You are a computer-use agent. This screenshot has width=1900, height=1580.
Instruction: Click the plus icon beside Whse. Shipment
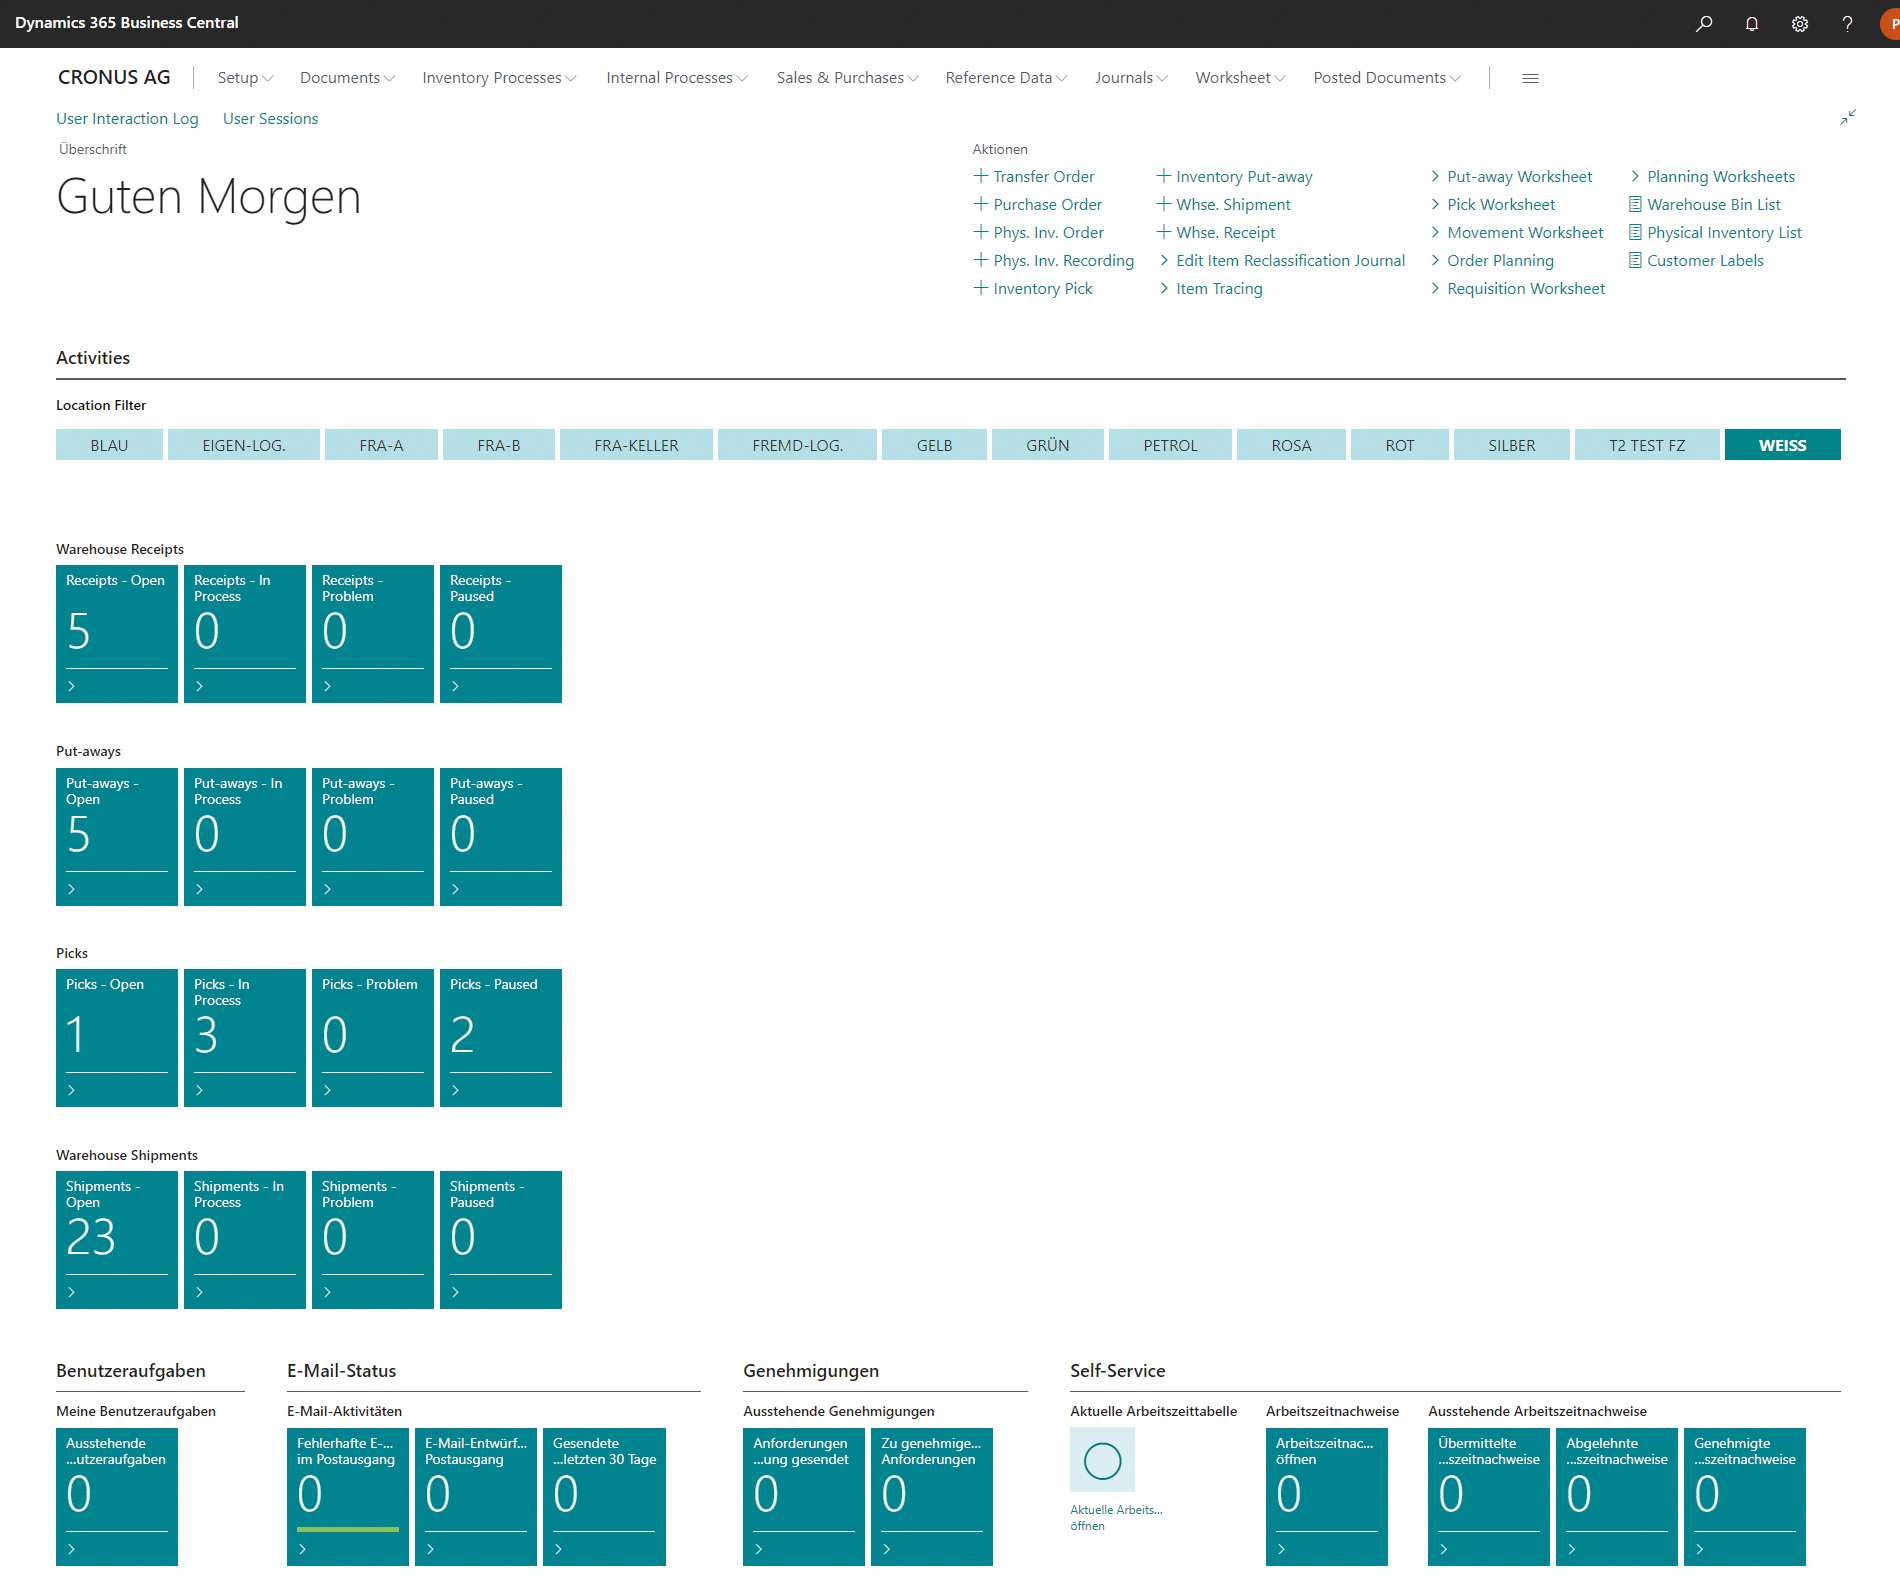pyautogui.click(x=1164, y=204)
